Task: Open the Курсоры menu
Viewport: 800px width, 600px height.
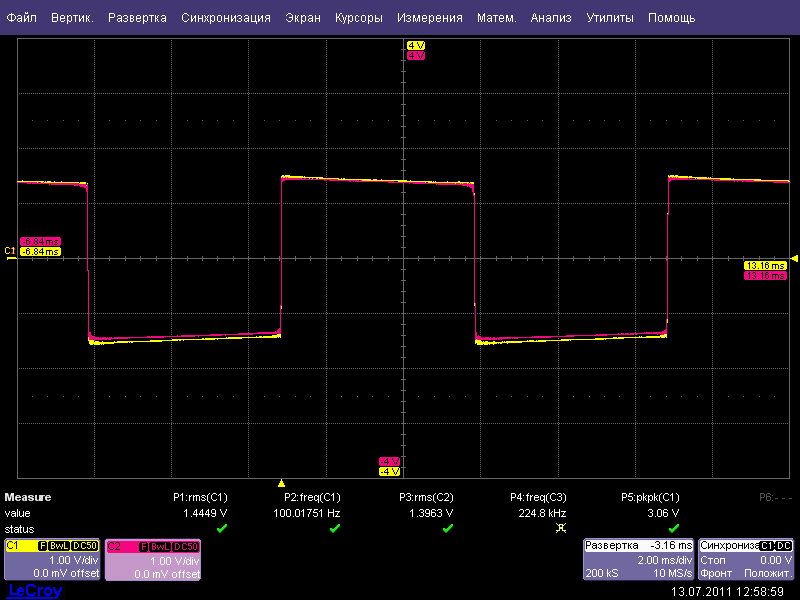Action: [x=359, y=18]
